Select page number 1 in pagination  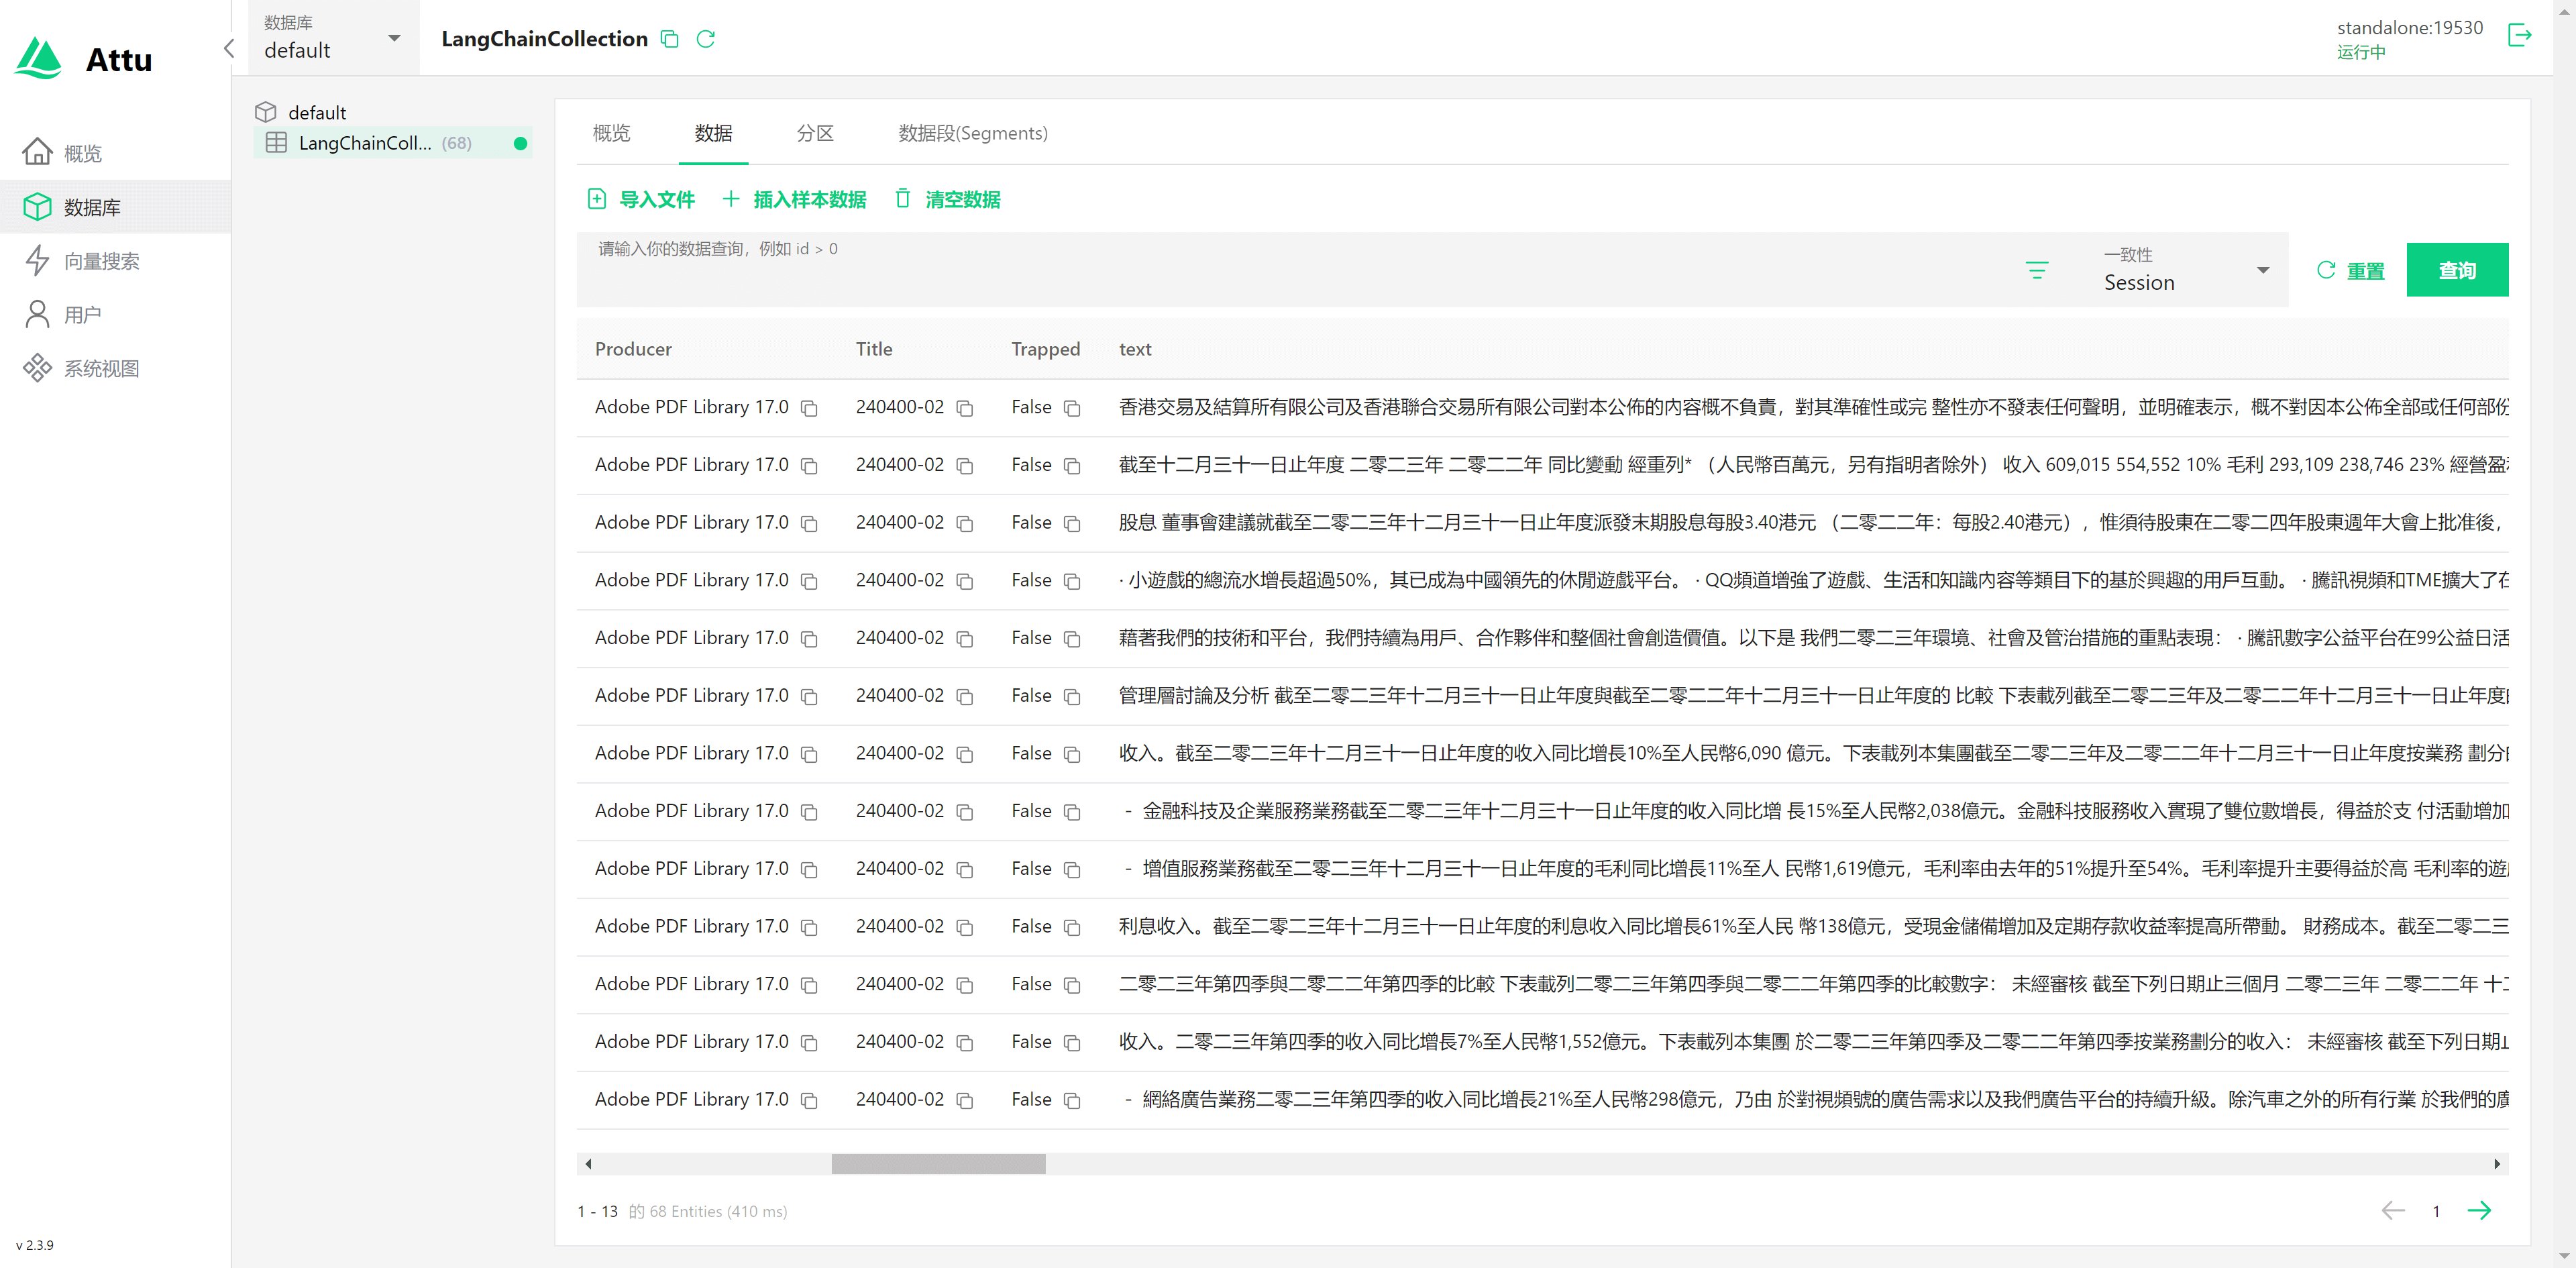[x=2435, y=1211]
